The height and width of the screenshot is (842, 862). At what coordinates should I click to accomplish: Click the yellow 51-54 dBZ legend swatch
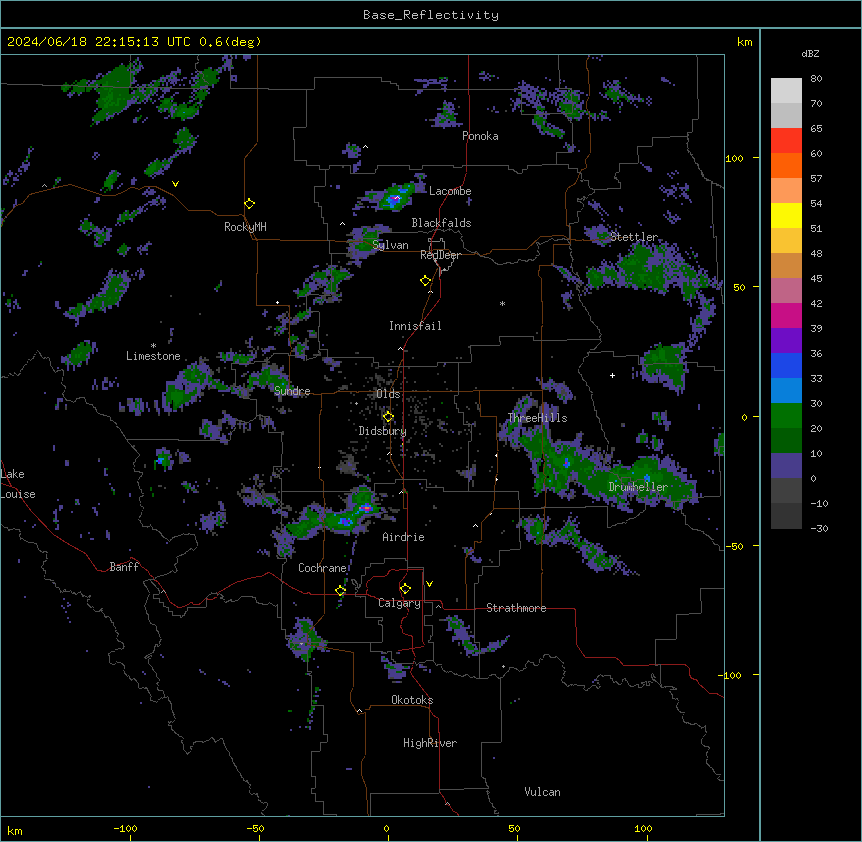786,216
